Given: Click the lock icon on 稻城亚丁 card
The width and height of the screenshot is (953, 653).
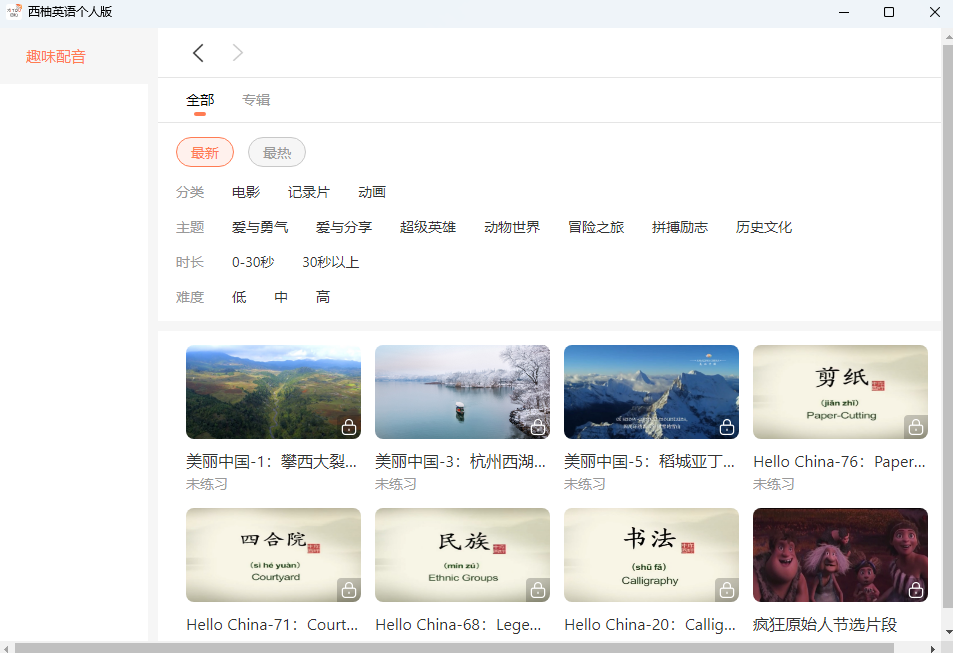Looking at the screenshot, I should click(x=726, y=426).
